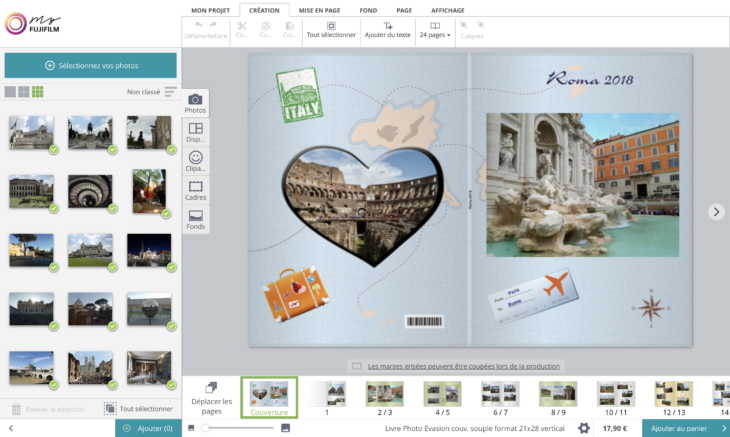
Task: Click Ajouter au panier button
Action: (x=686, y=428)
